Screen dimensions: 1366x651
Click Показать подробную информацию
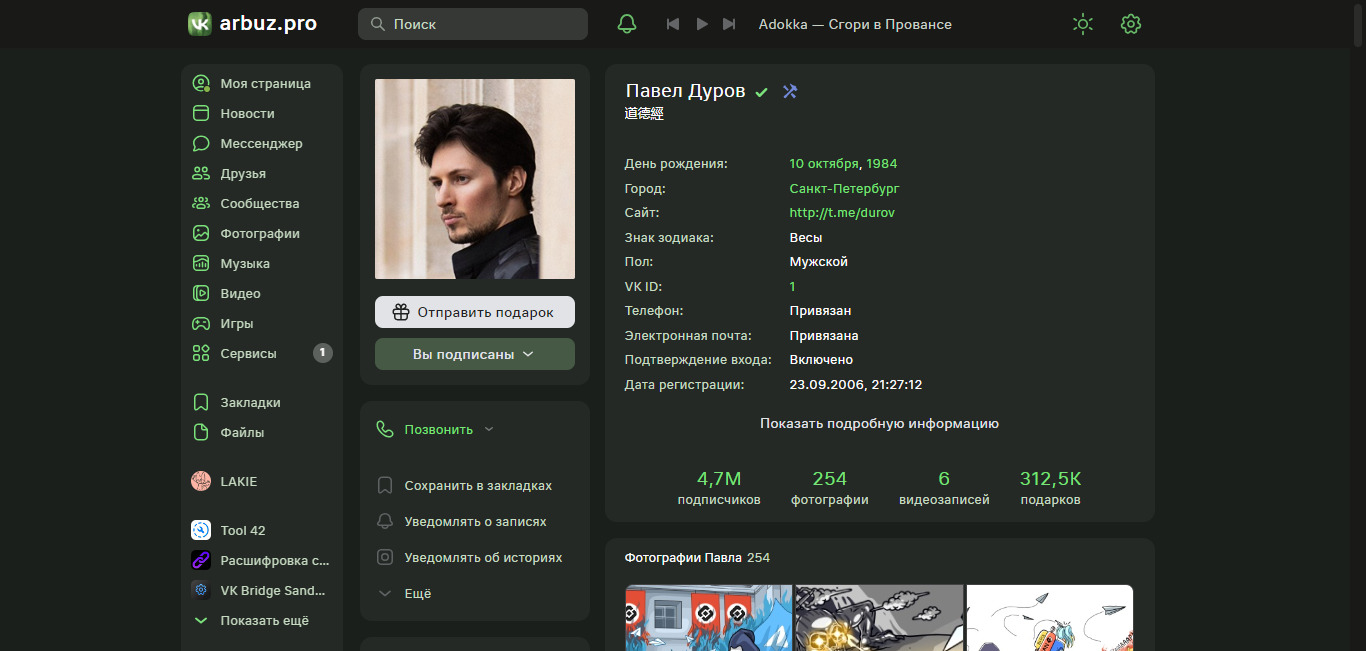point(880,424)
